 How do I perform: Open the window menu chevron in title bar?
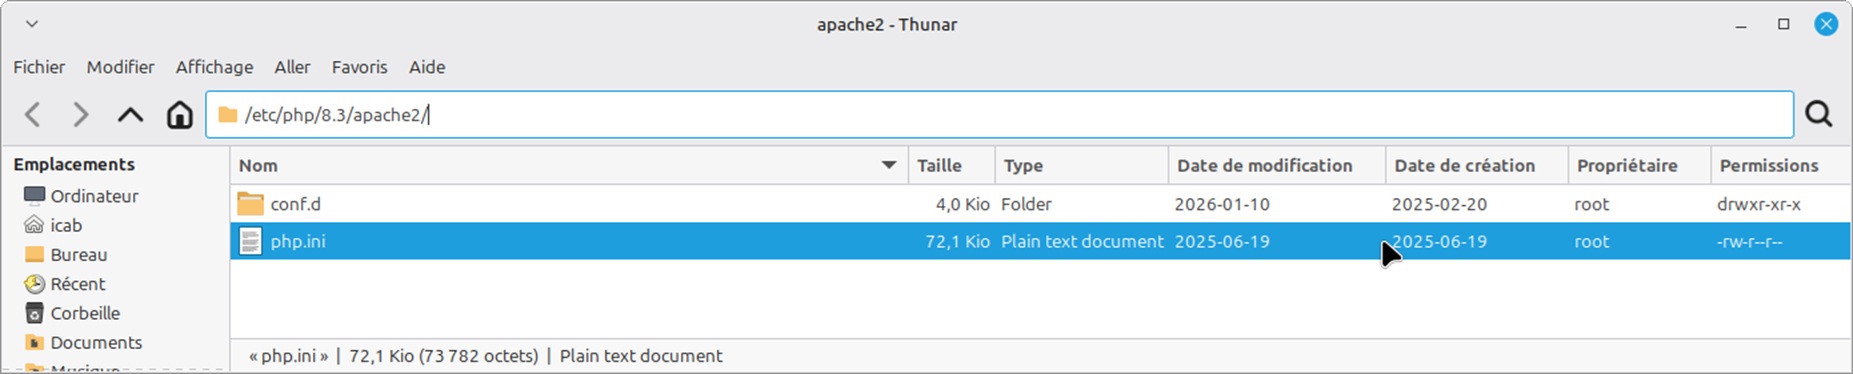tap(32, 24)
